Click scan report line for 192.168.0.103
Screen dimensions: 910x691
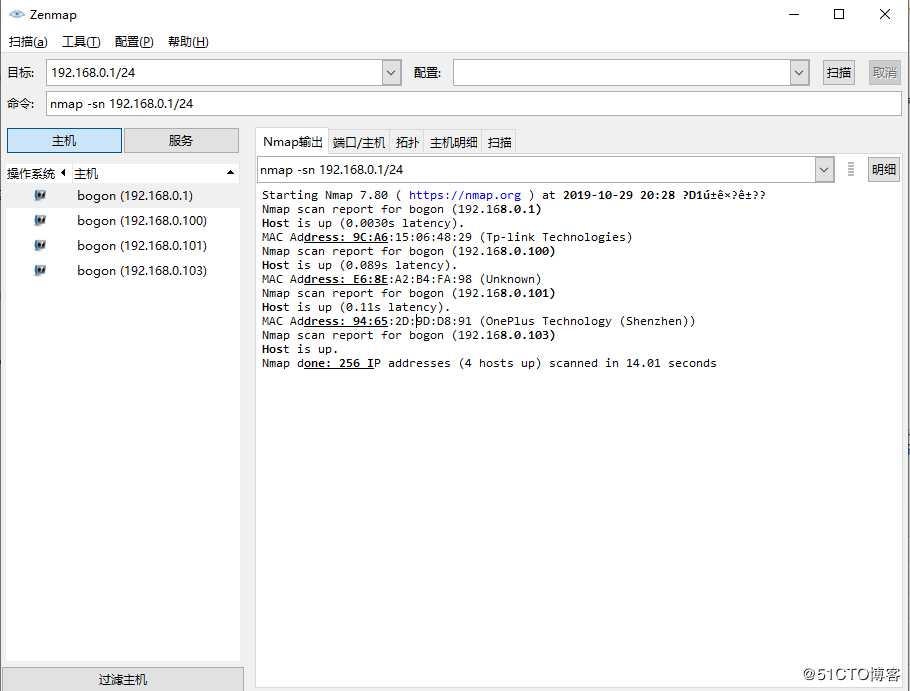[409, 335]
